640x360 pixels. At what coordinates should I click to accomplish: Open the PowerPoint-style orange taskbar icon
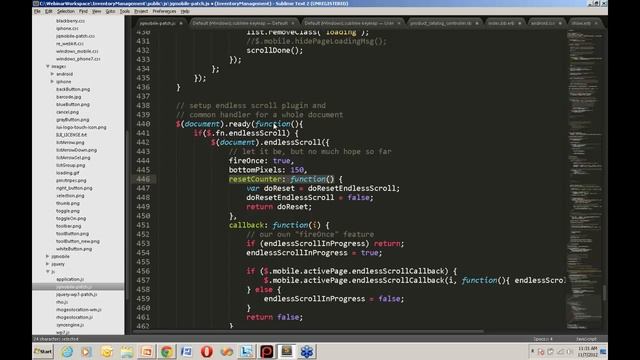click(x=147, y=351)
